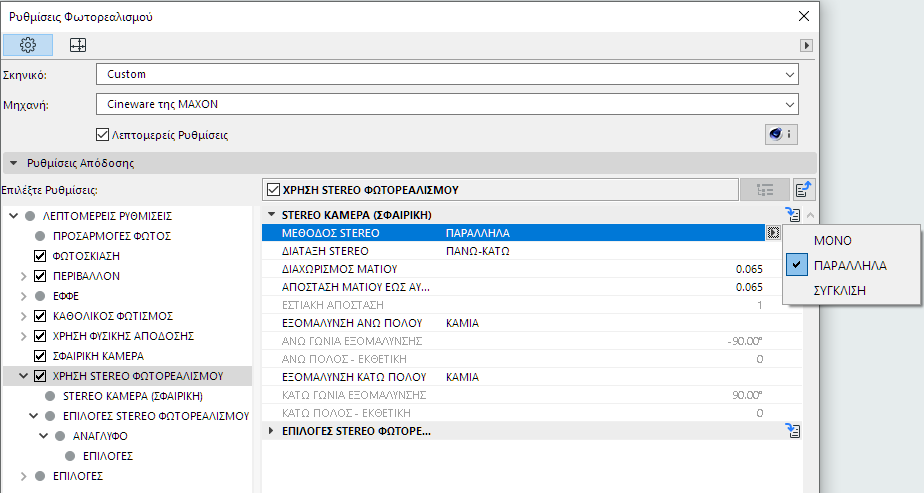Click the disabled list view button
Screen dimensions: 924x493
[x=765, y=190]
